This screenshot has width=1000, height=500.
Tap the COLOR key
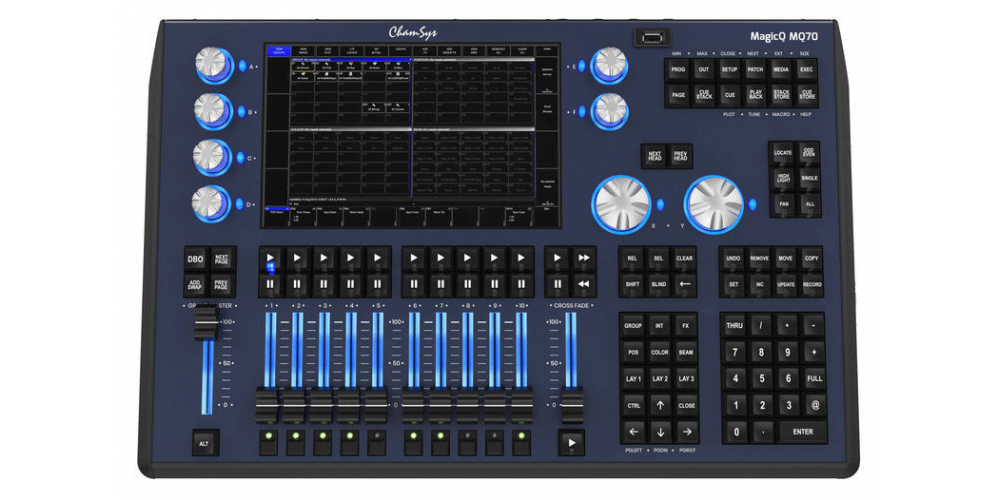(660, 352)
